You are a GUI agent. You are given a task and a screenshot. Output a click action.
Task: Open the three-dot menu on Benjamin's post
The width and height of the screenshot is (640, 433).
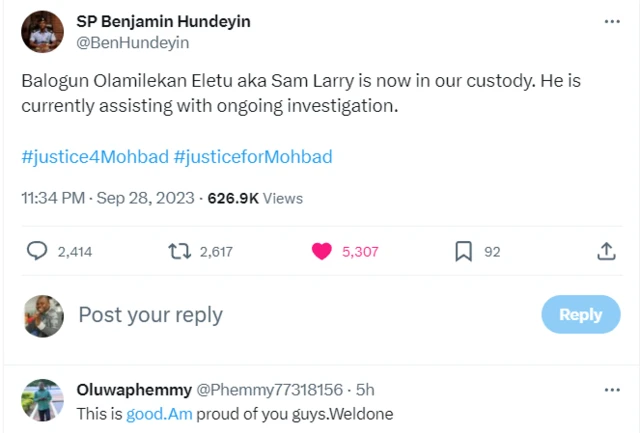(611, 22)
